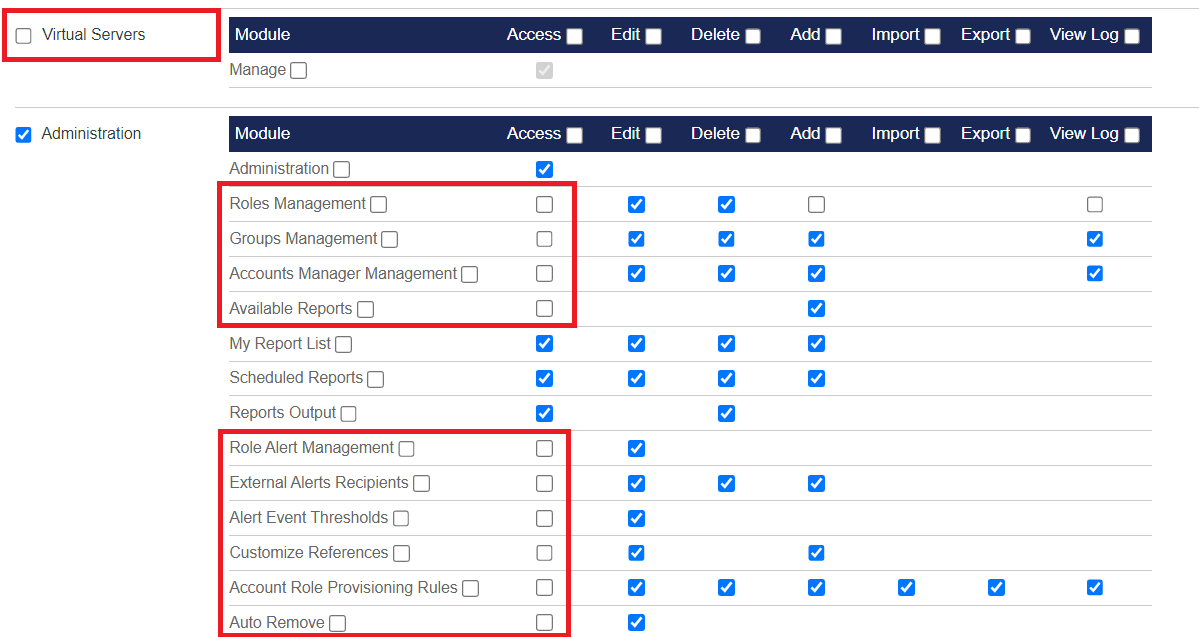Disable Edit for Auto Remove
Viewport: 1199px width, 637px height.
636,622
